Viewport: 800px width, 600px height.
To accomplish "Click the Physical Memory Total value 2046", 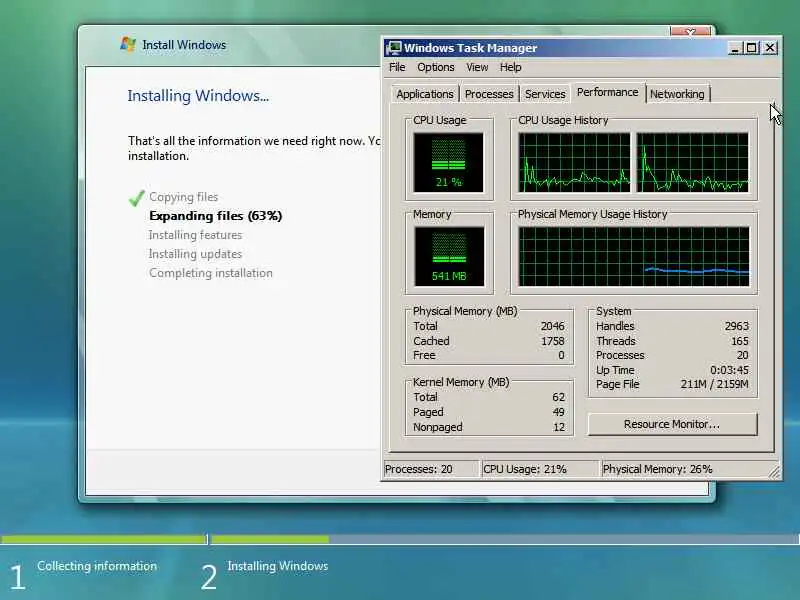I will click(x=553, y=326).
